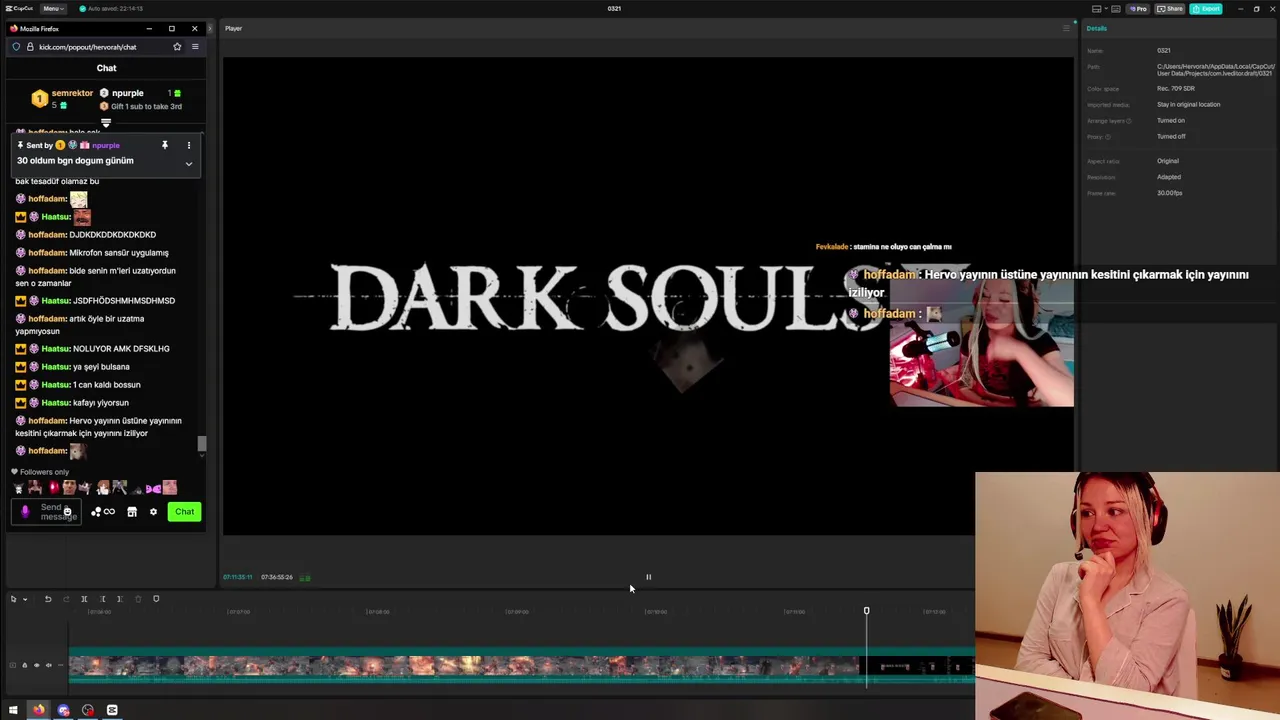
Task: Collapse side panel with chevron beside Player
Action: [x=212, y=28]
